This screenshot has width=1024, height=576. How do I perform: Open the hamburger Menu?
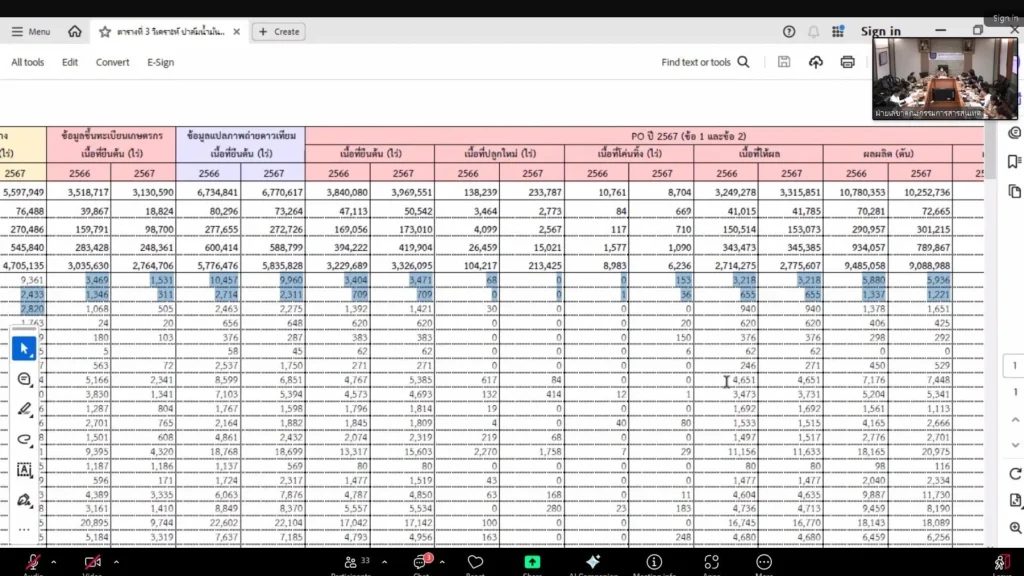[31, 31]
